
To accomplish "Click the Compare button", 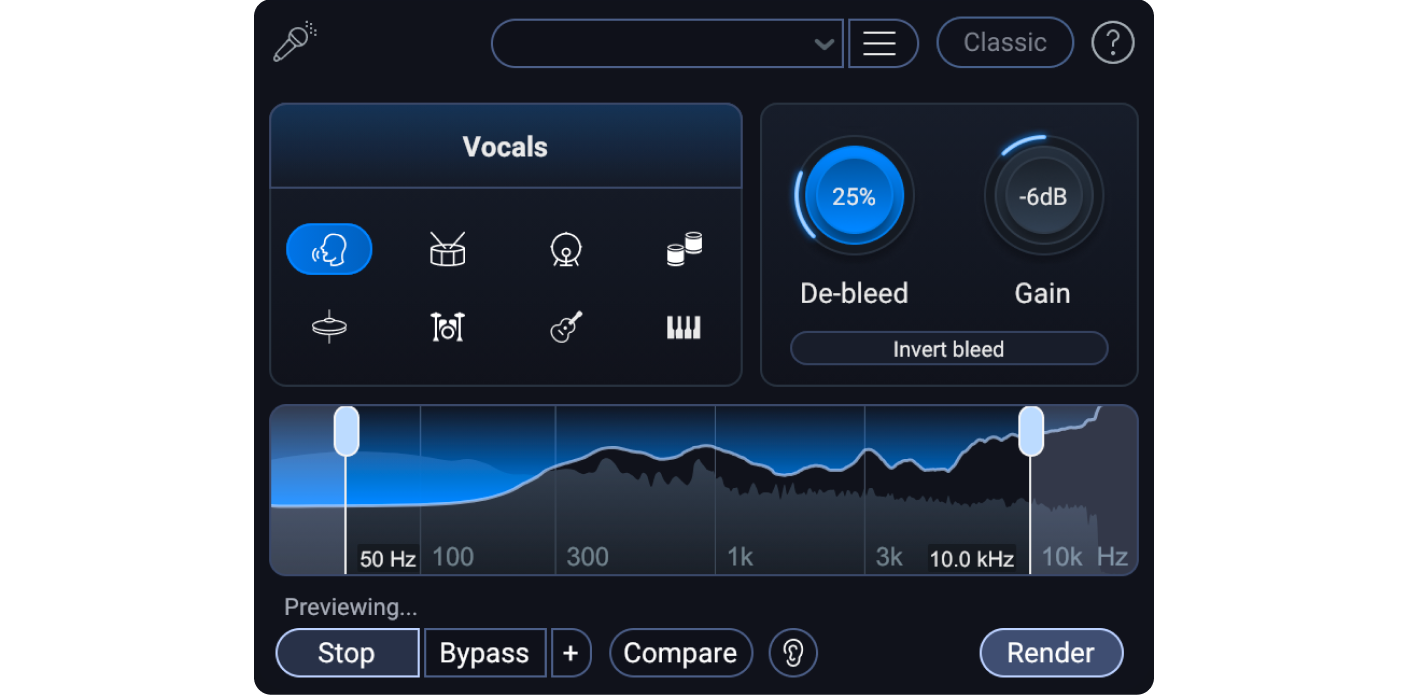I will point(680,653).
